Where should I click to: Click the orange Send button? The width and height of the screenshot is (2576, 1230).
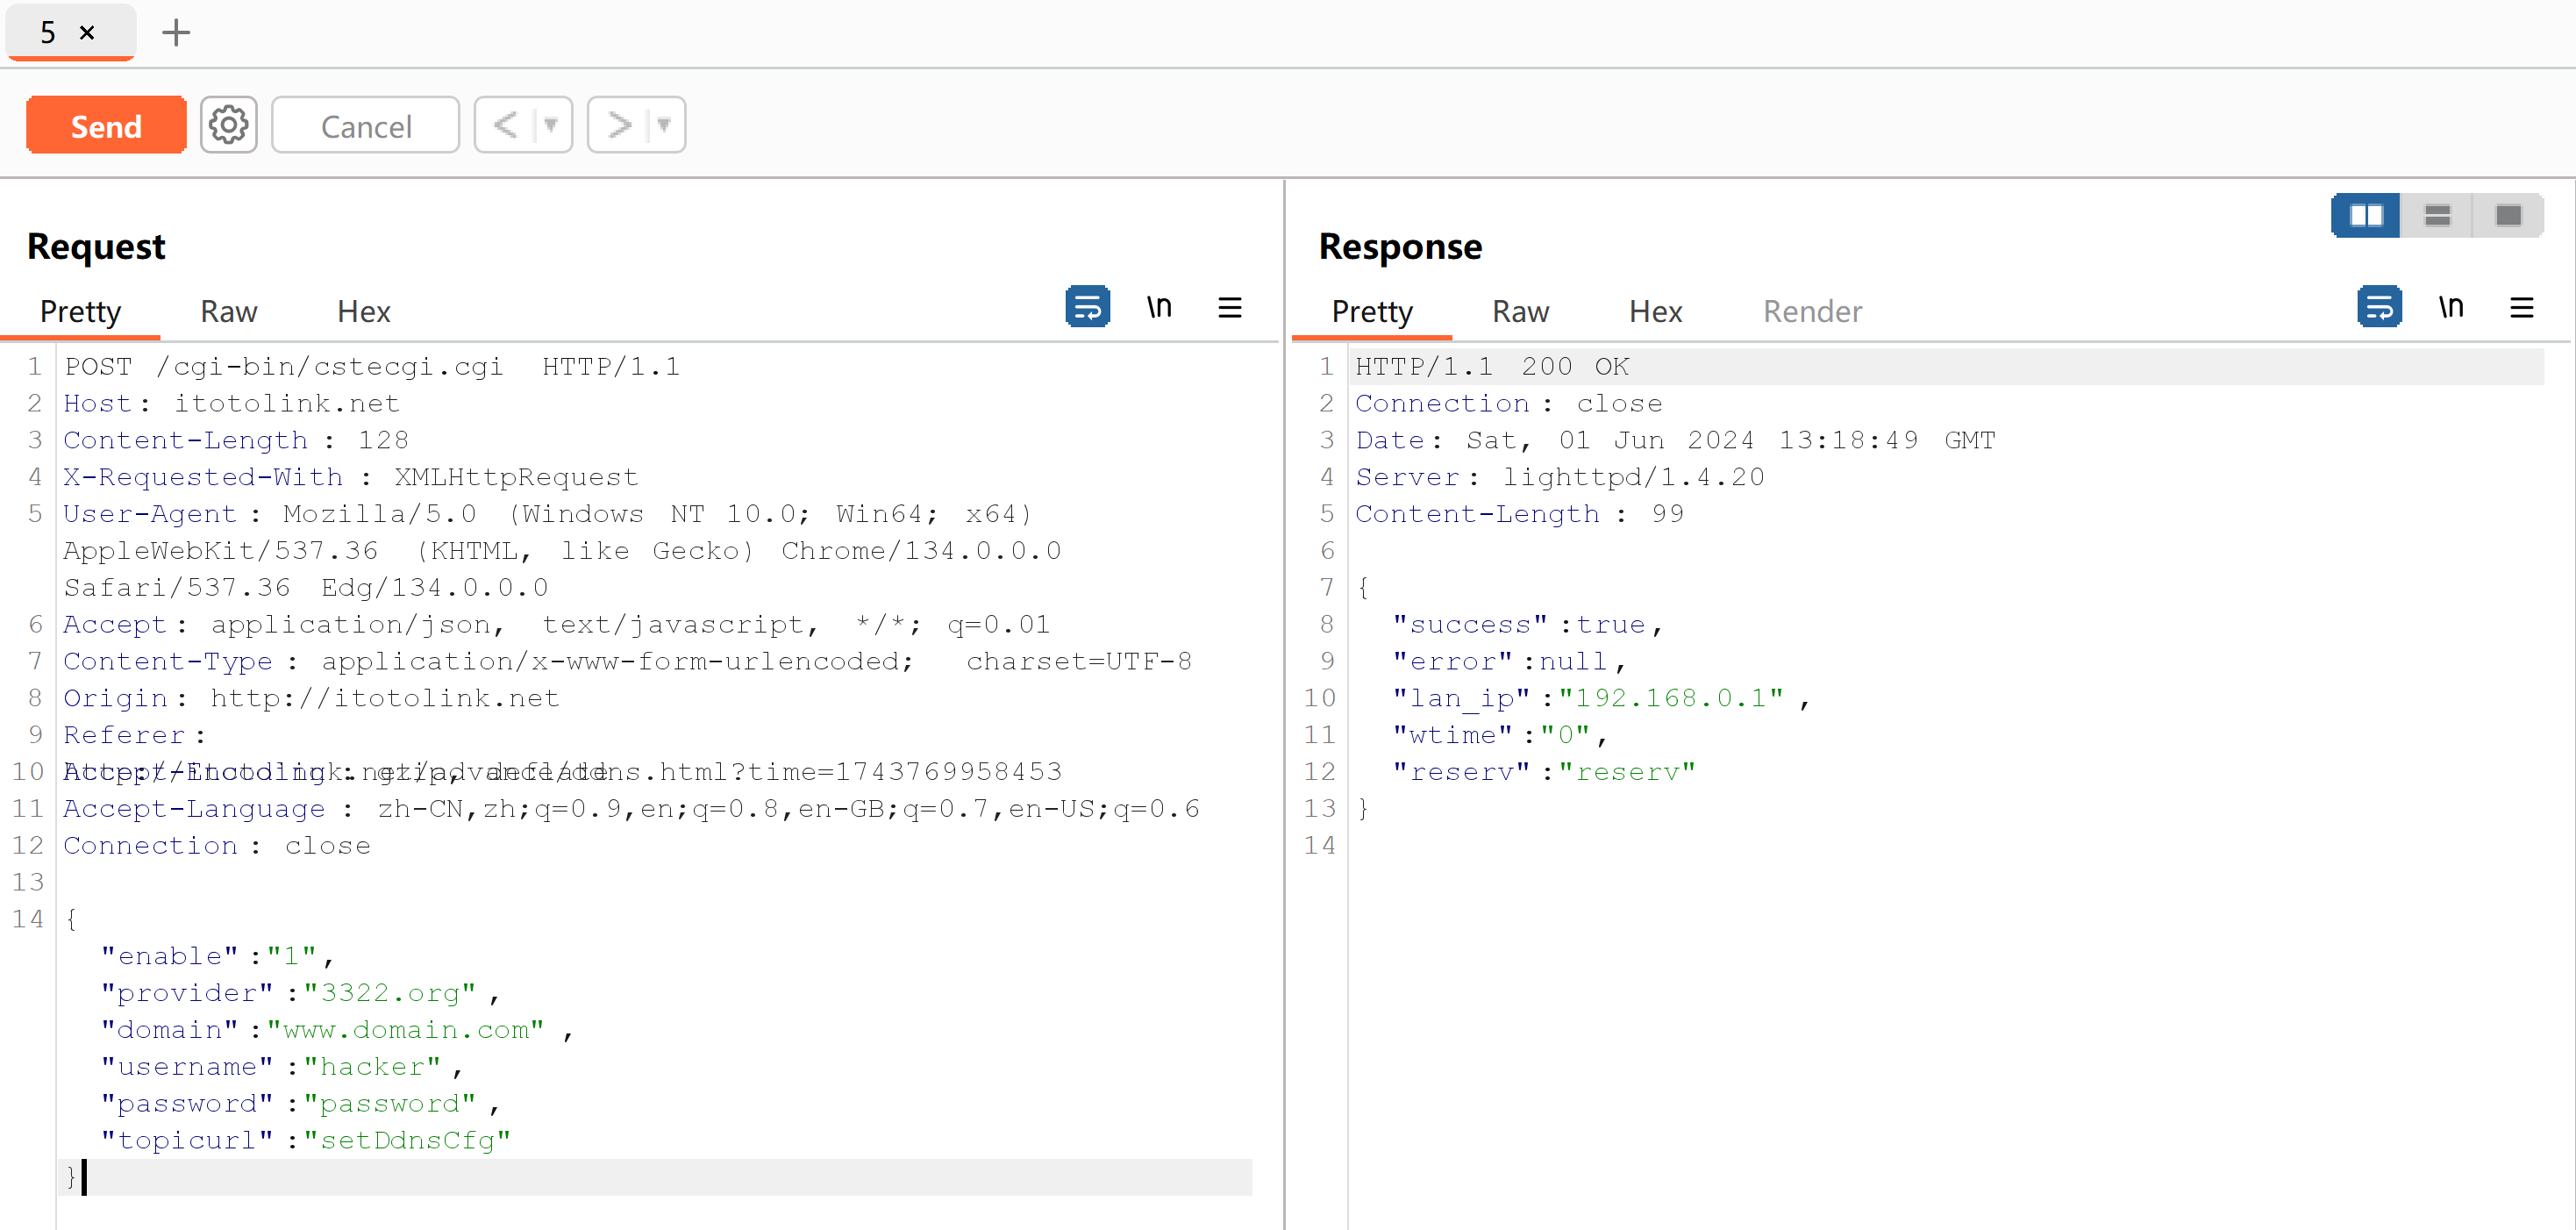click(x=106, y=125)
